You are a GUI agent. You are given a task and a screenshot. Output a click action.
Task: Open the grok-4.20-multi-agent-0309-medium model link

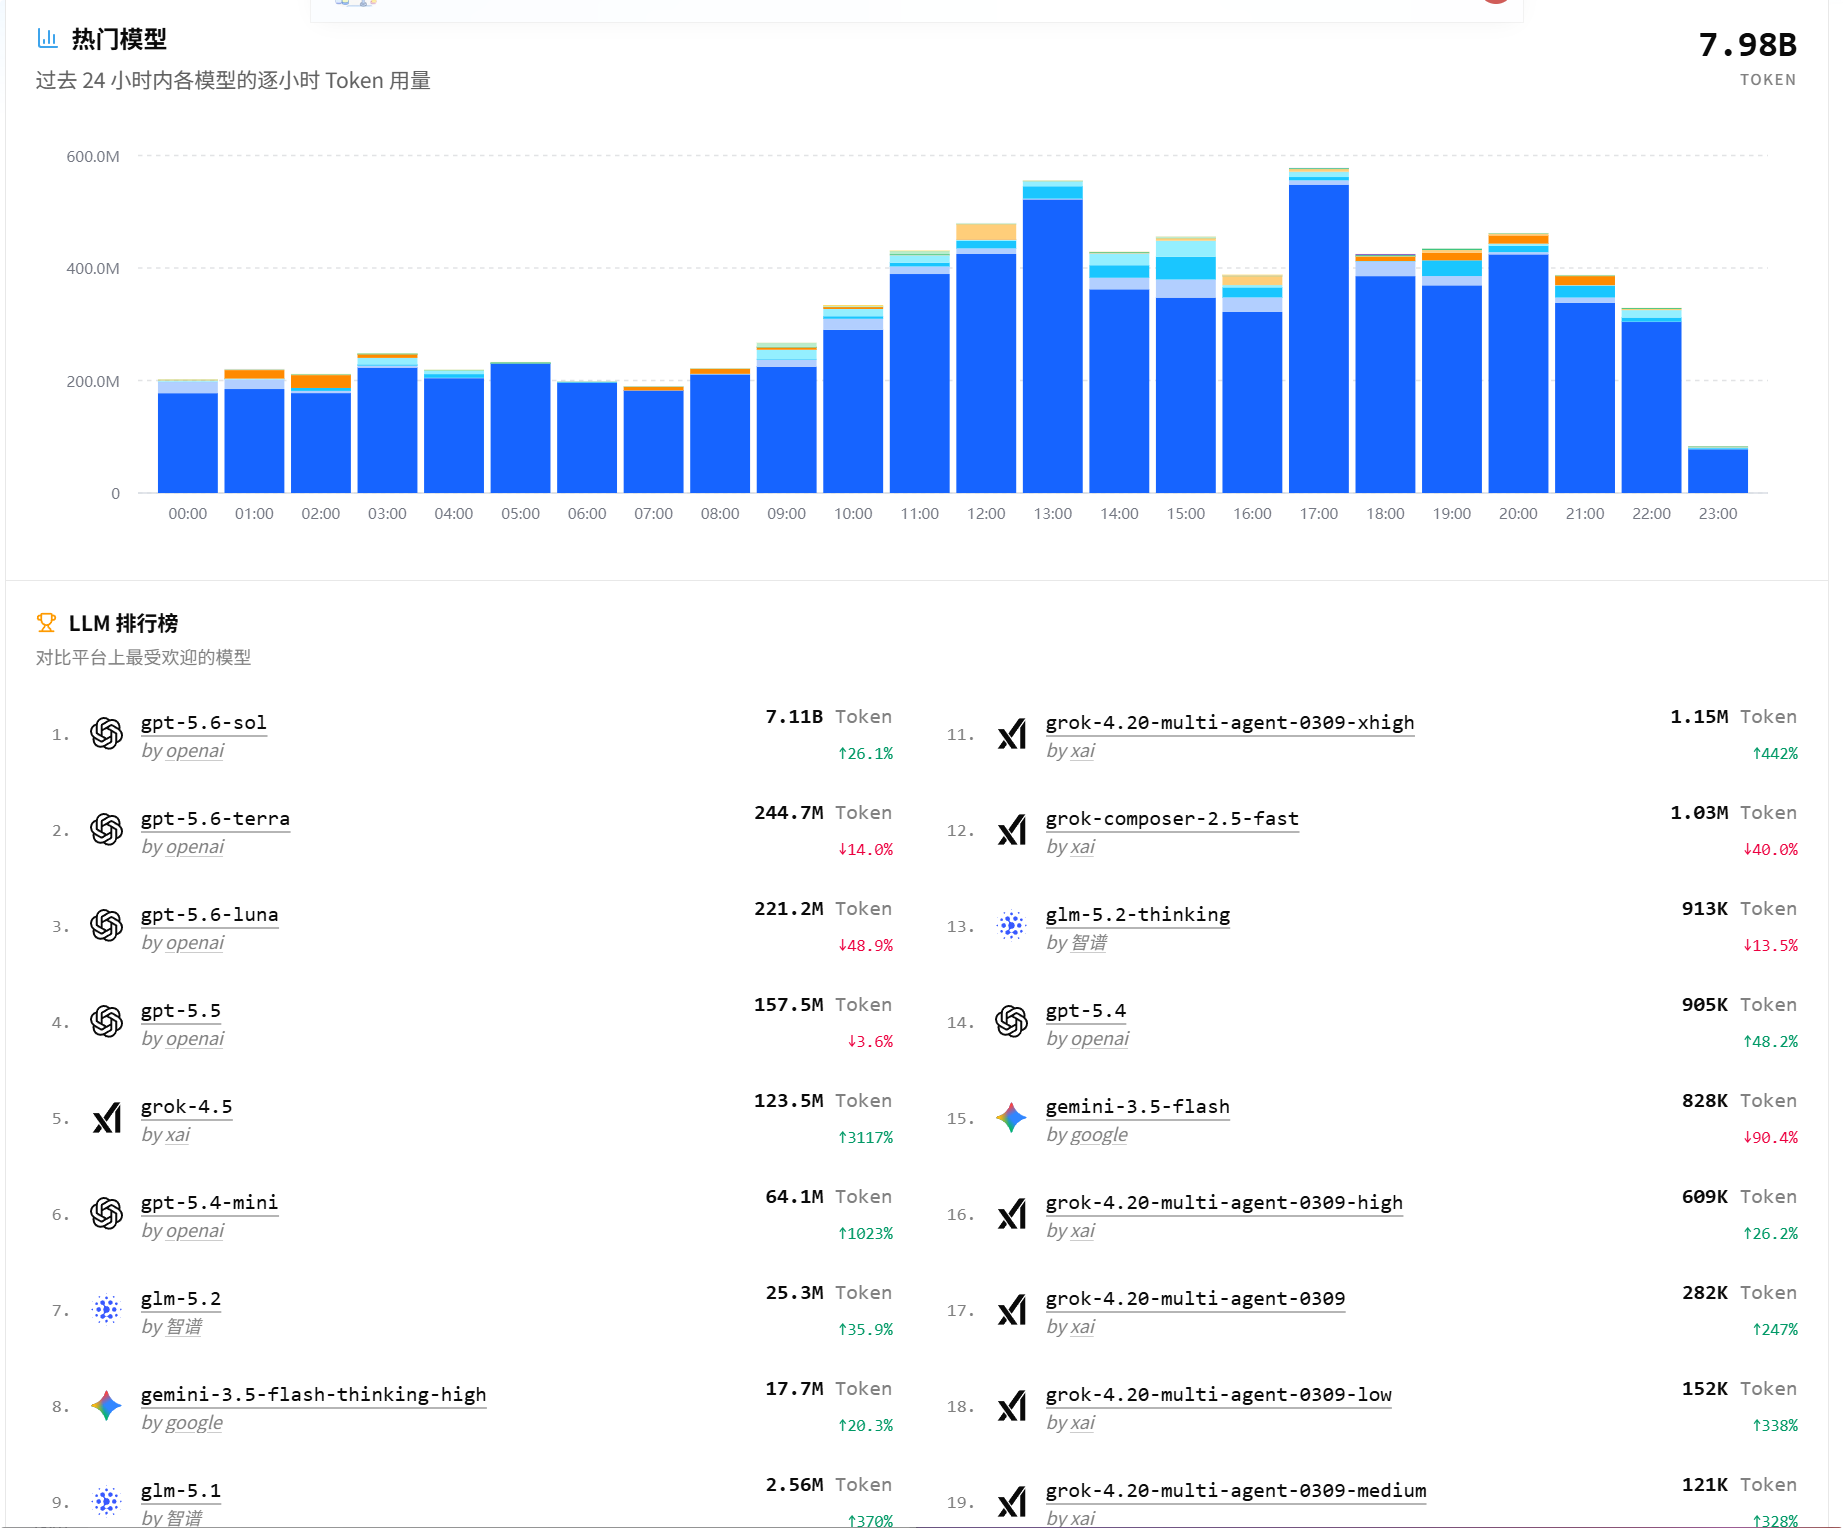(x=1236, y=1491)
